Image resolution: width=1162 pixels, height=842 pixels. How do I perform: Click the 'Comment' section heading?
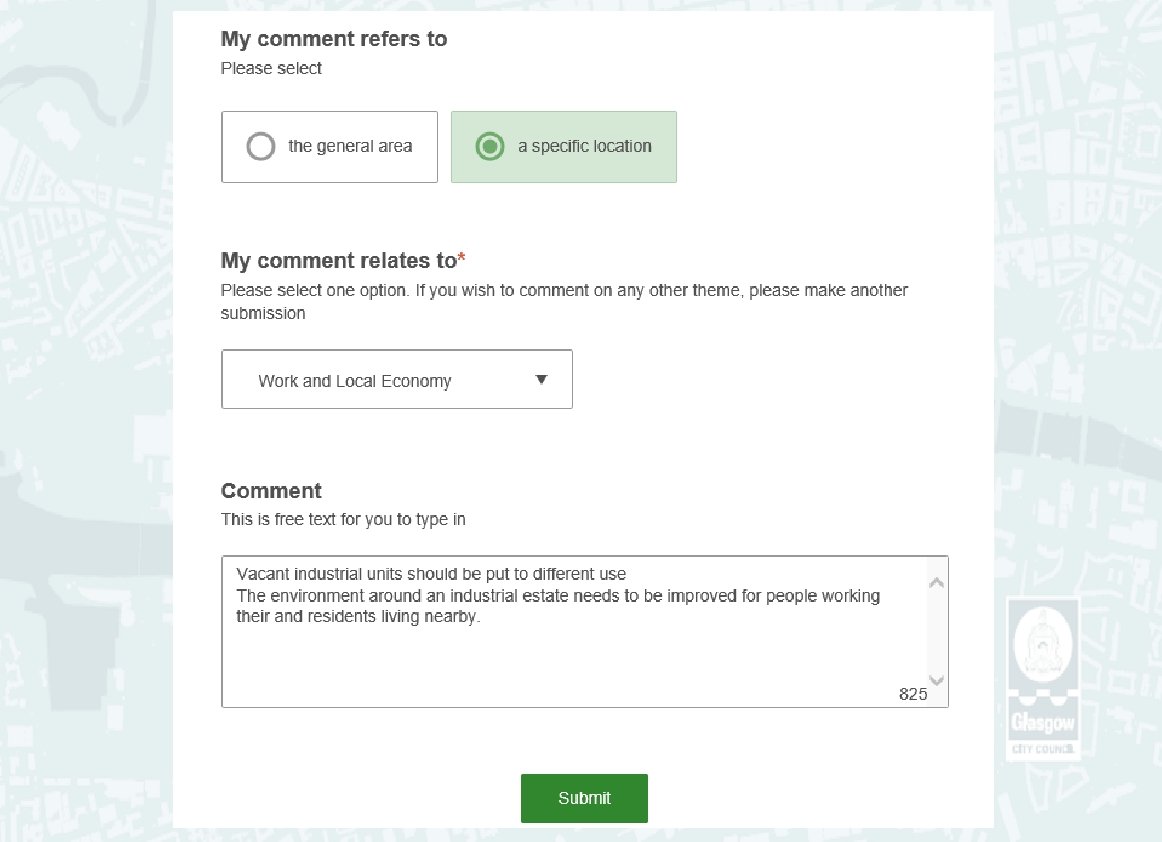coord(271,491)
